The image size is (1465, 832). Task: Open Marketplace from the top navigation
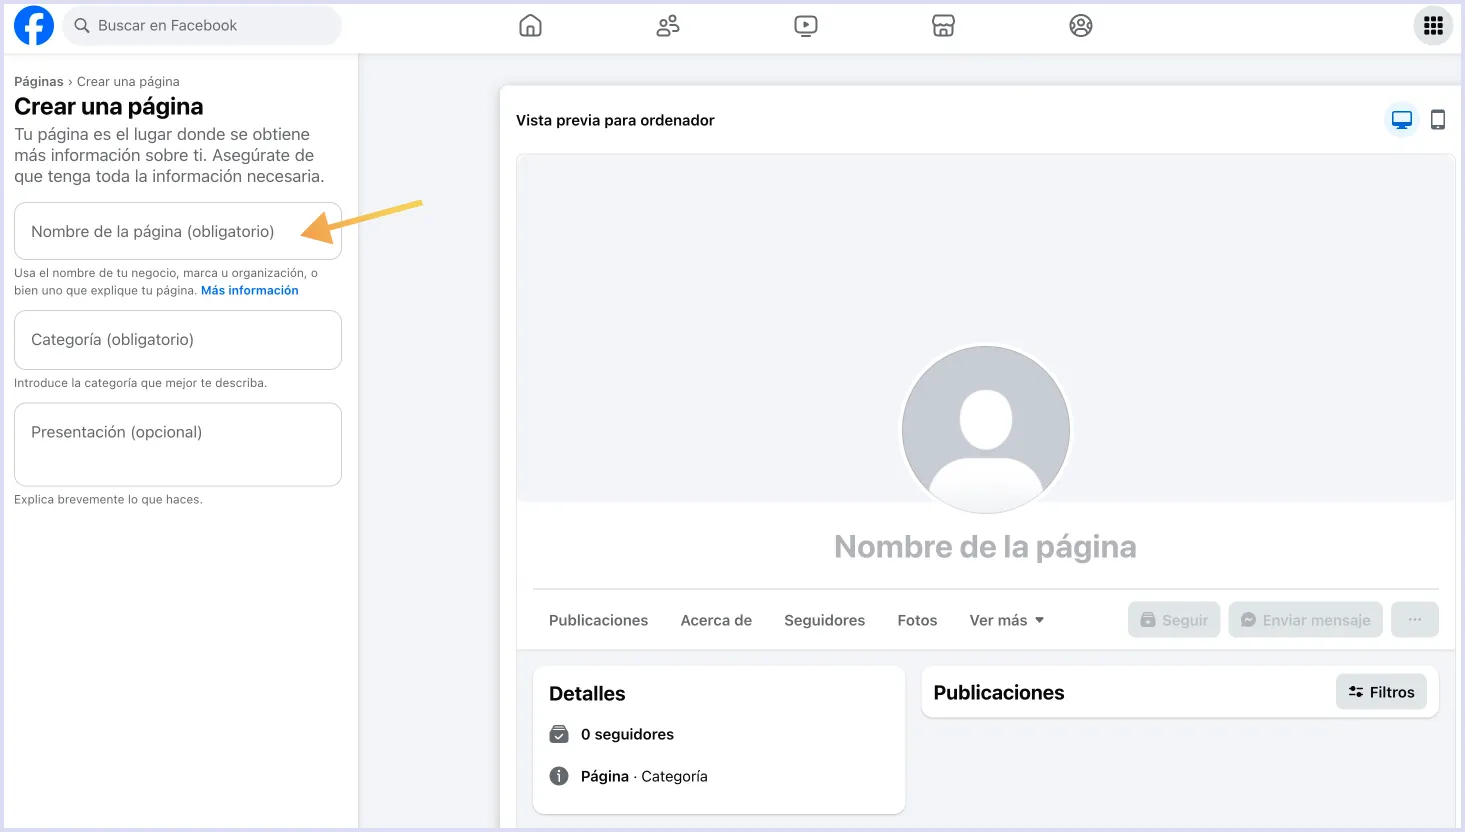point(943,25)
